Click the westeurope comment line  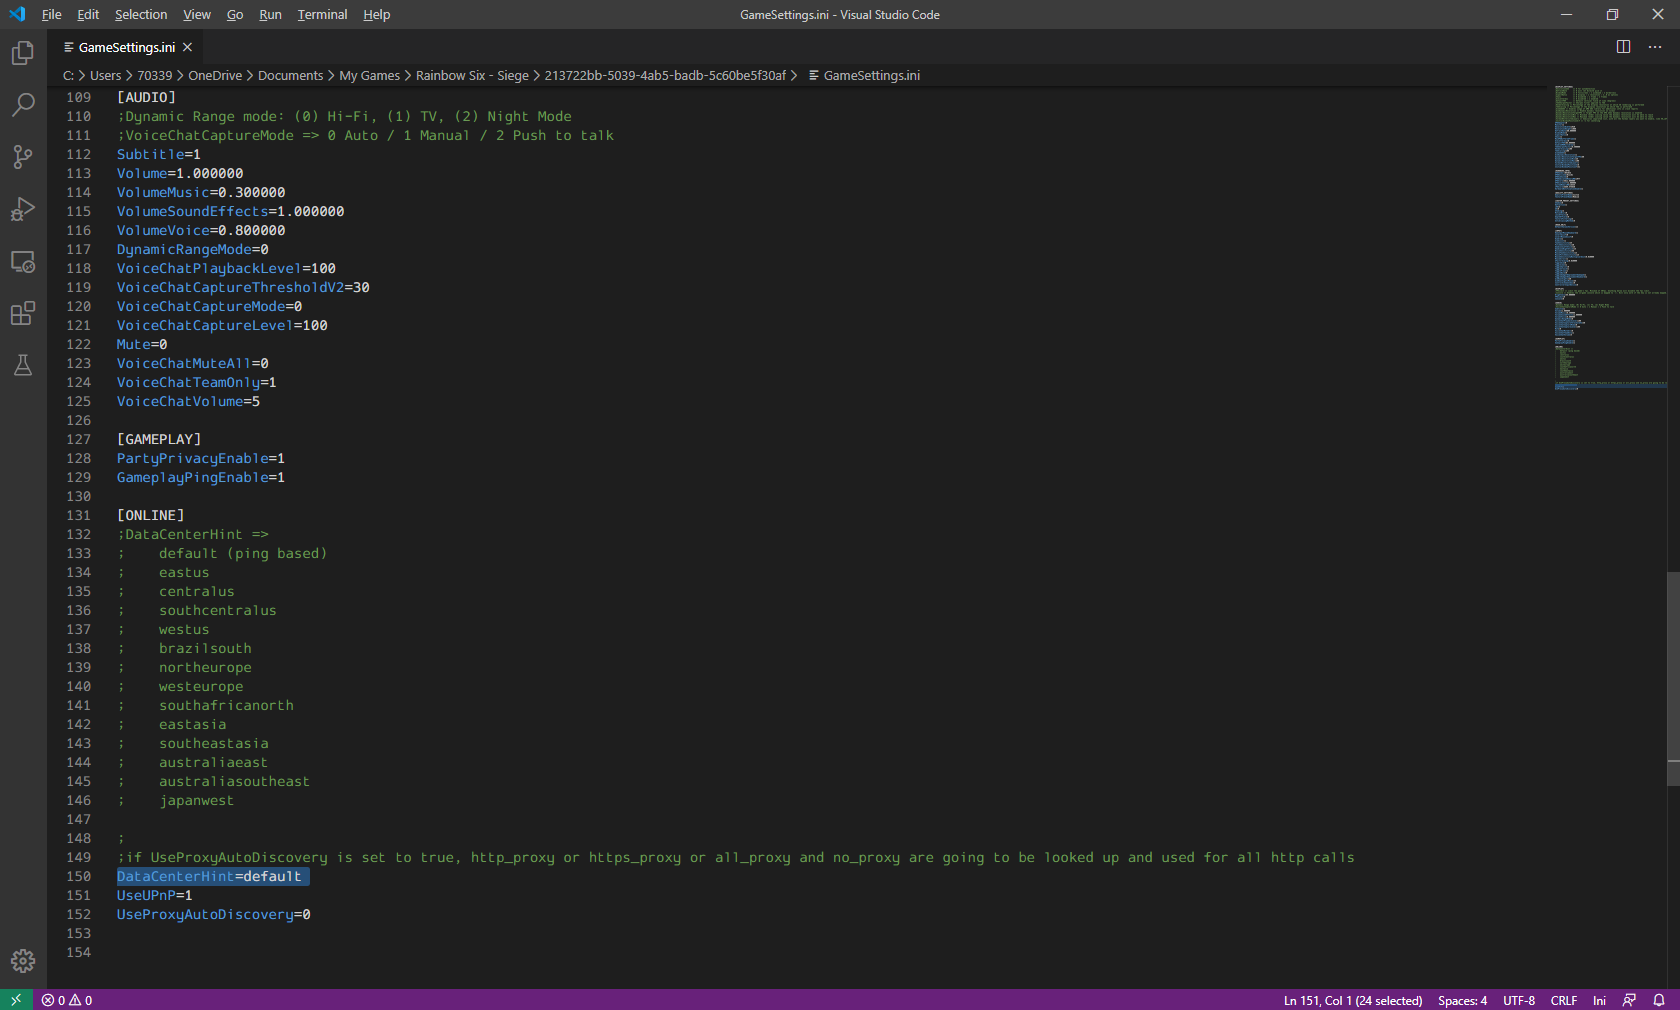pos(180,686)
